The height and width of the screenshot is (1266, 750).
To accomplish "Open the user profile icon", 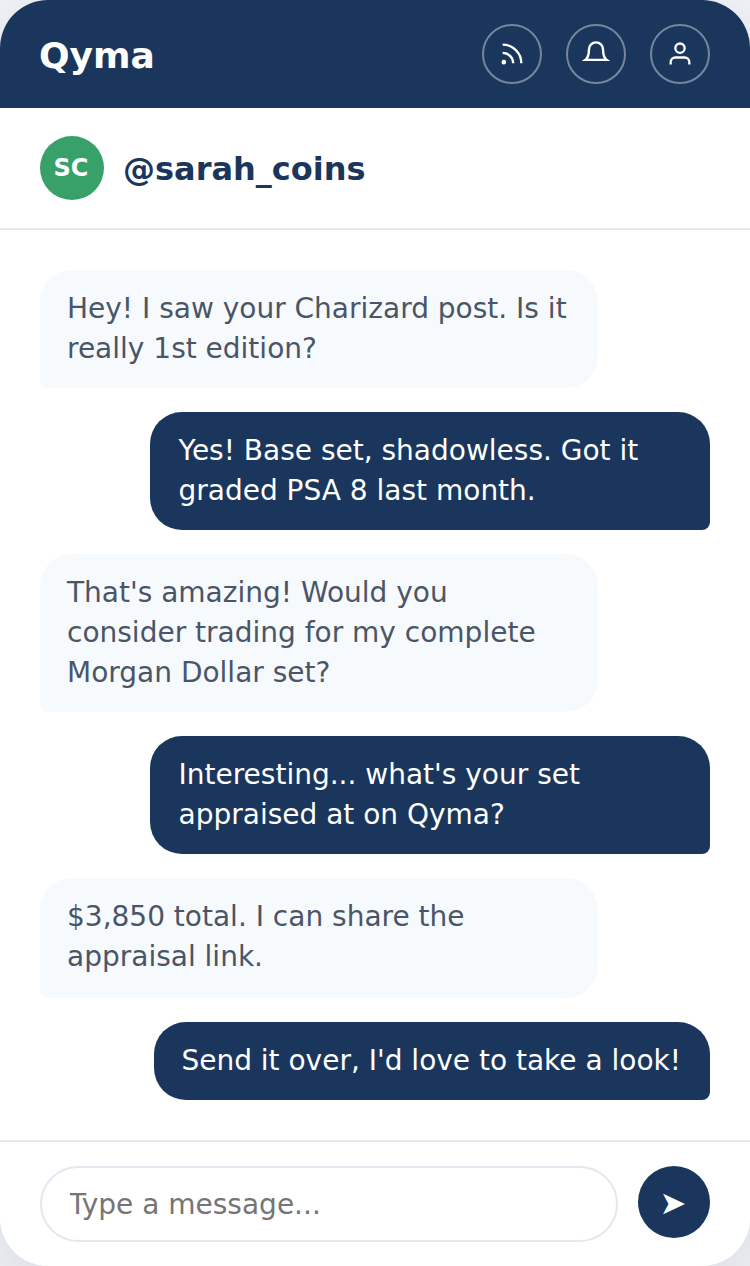I will tap(680, 54).
